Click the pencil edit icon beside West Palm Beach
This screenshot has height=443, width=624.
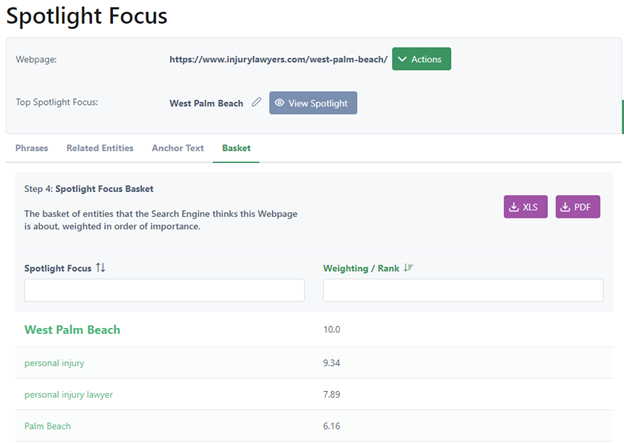pos(257,103)
